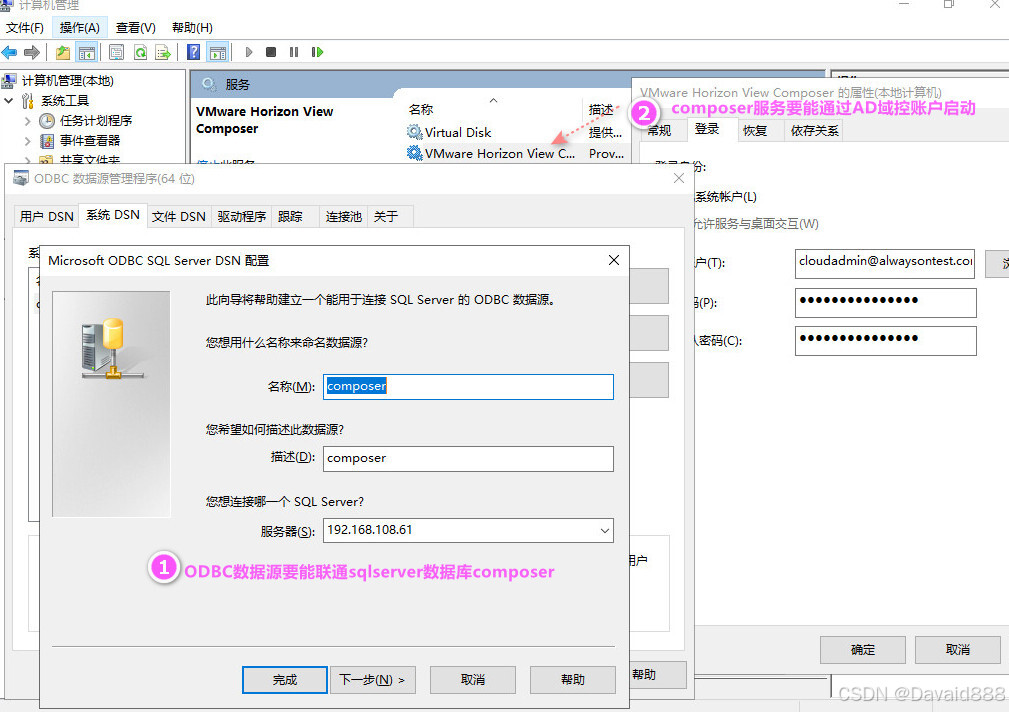Image resolution: width=1009 pixels, height=712 pixels.
Task: Open the 查看(V) menu
Action: pos(136,28)
